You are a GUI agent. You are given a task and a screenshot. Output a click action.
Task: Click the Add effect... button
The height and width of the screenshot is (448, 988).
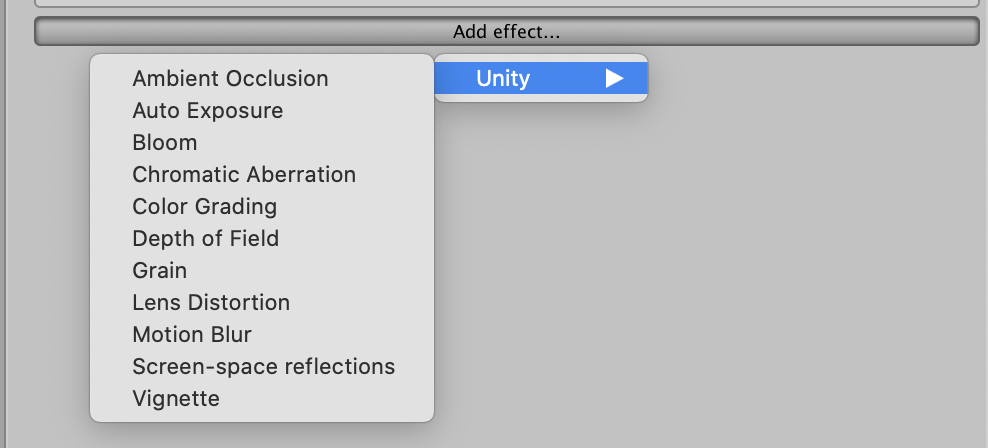(506, 32)
